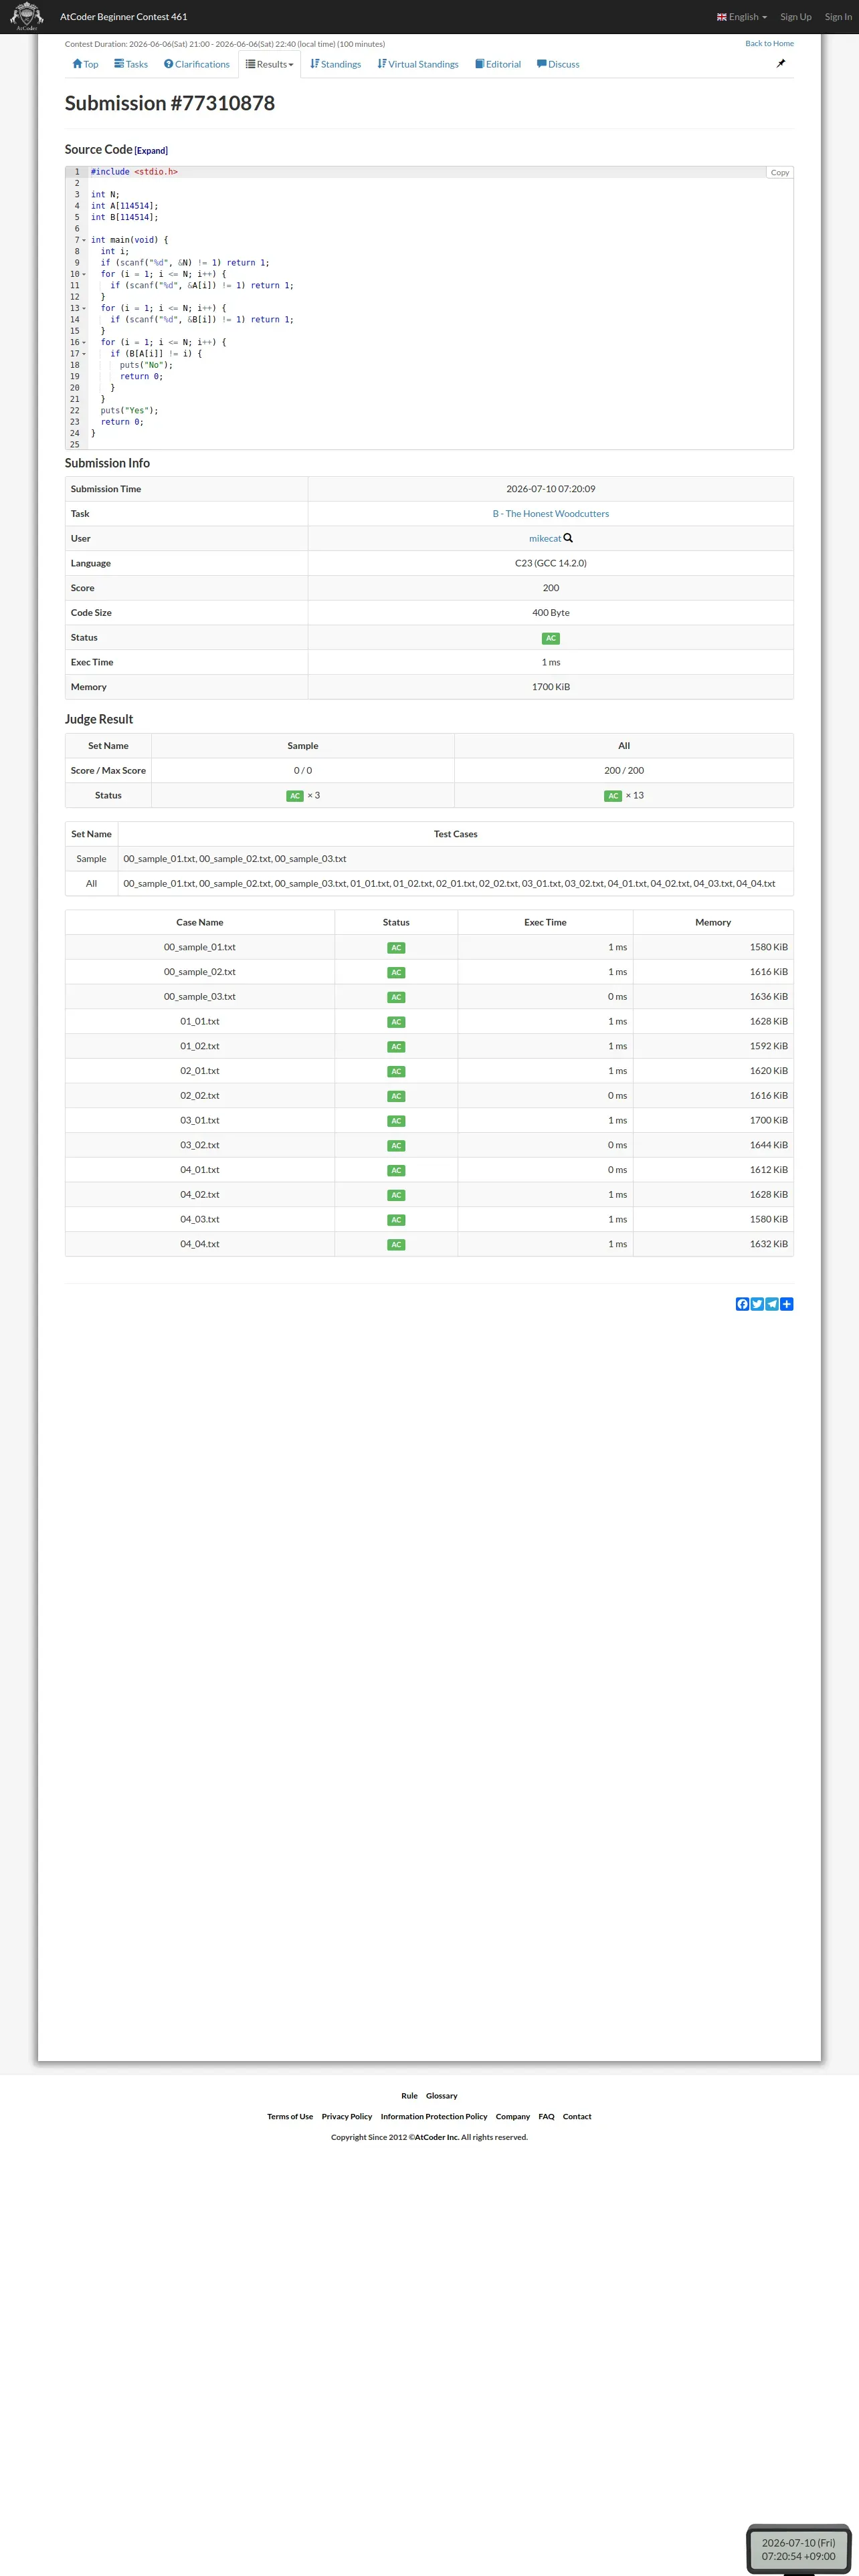
Task: Fold the for loop at line 10
Action: click(x=84, y=274)
